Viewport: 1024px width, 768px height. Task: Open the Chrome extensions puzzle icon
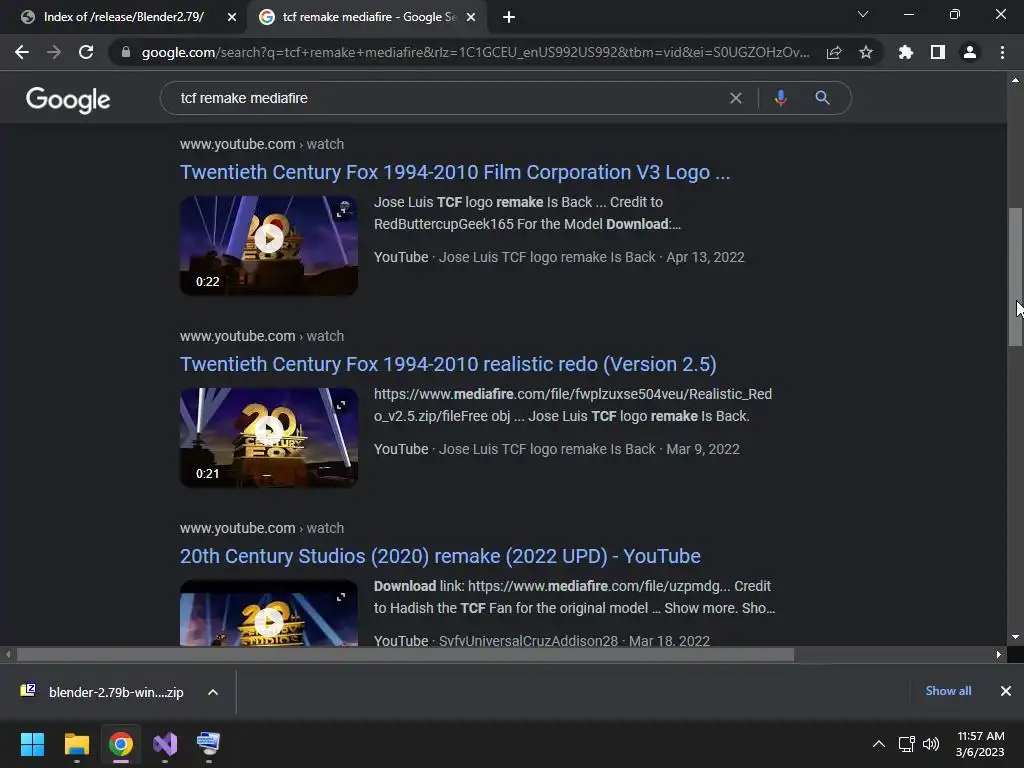pyautogui.click(x=906, y=52)
